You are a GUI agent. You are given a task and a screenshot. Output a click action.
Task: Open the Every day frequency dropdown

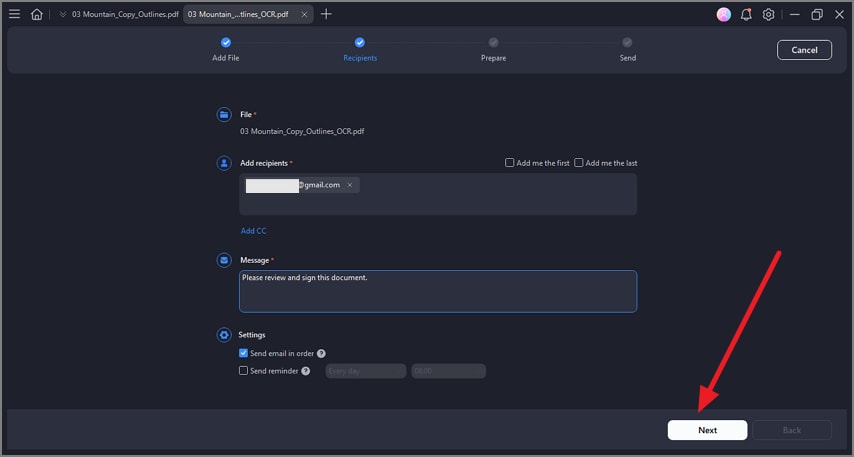click(x=366, y=371)
